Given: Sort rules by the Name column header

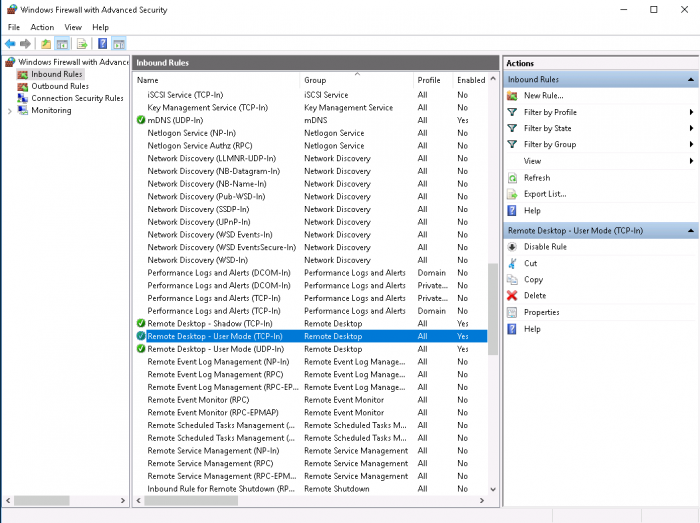Looking at the screenshot, I should pyautogui.click(x=217, y=80).
